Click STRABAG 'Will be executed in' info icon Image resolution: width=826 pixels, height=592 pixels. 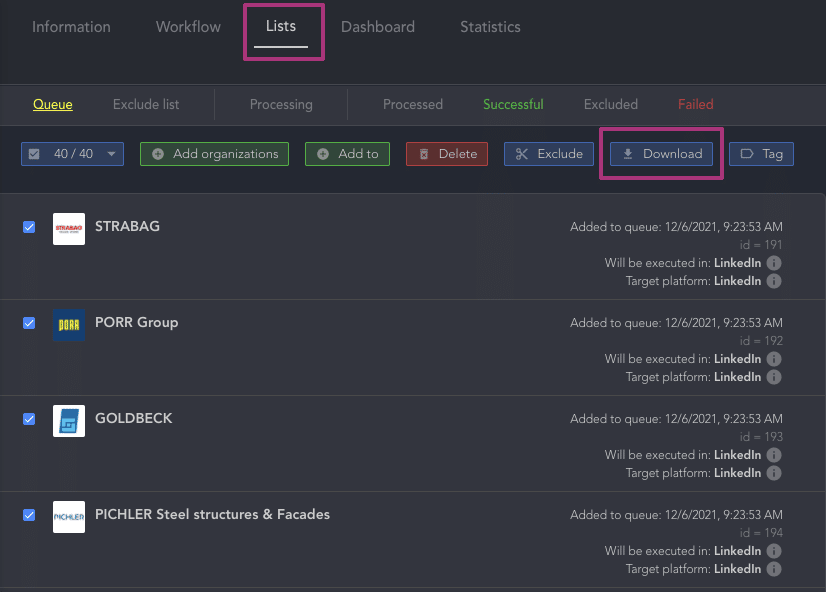click(x=774, y=263)
